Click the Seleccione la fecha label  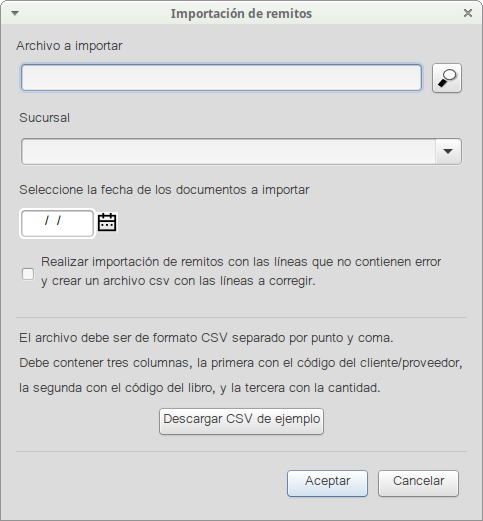[164, 190]
